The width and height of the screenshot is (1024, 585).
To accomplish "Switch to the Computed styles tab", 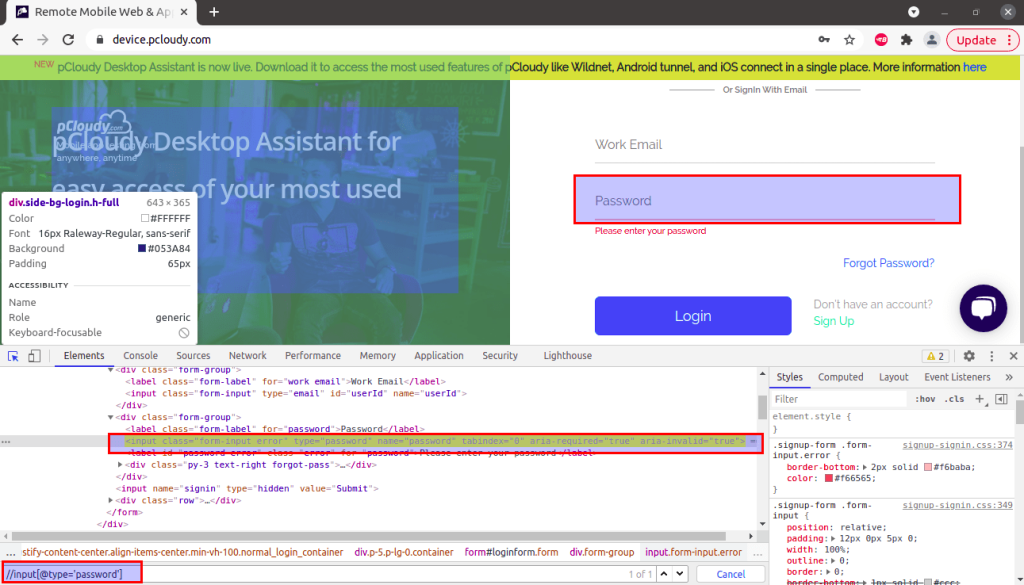I will 840,377.
